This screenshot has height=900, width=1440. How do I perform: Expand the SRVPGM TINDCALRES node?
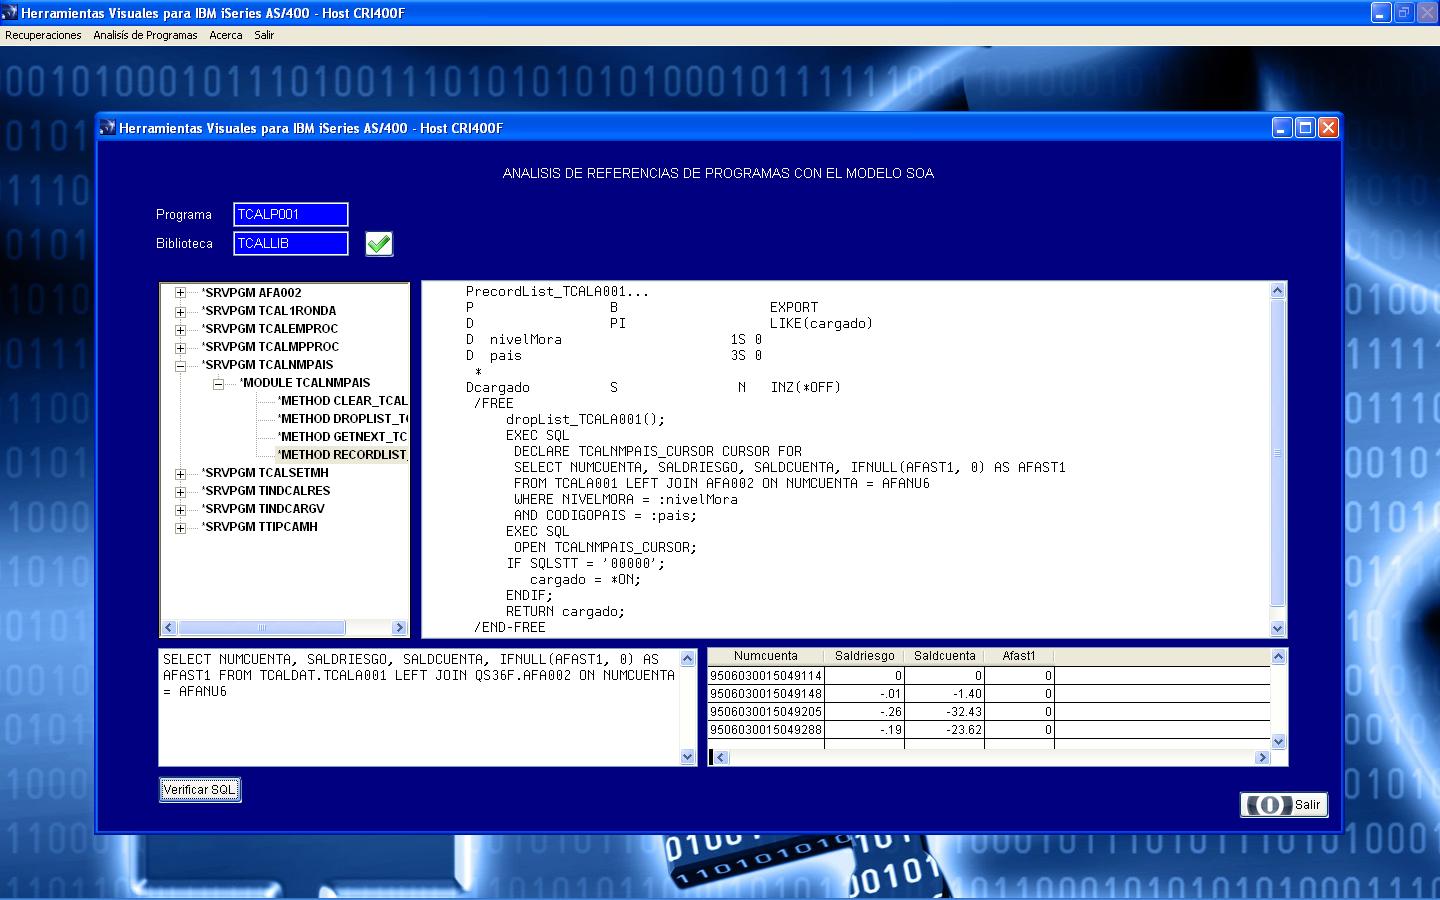(x=178, y=491)
